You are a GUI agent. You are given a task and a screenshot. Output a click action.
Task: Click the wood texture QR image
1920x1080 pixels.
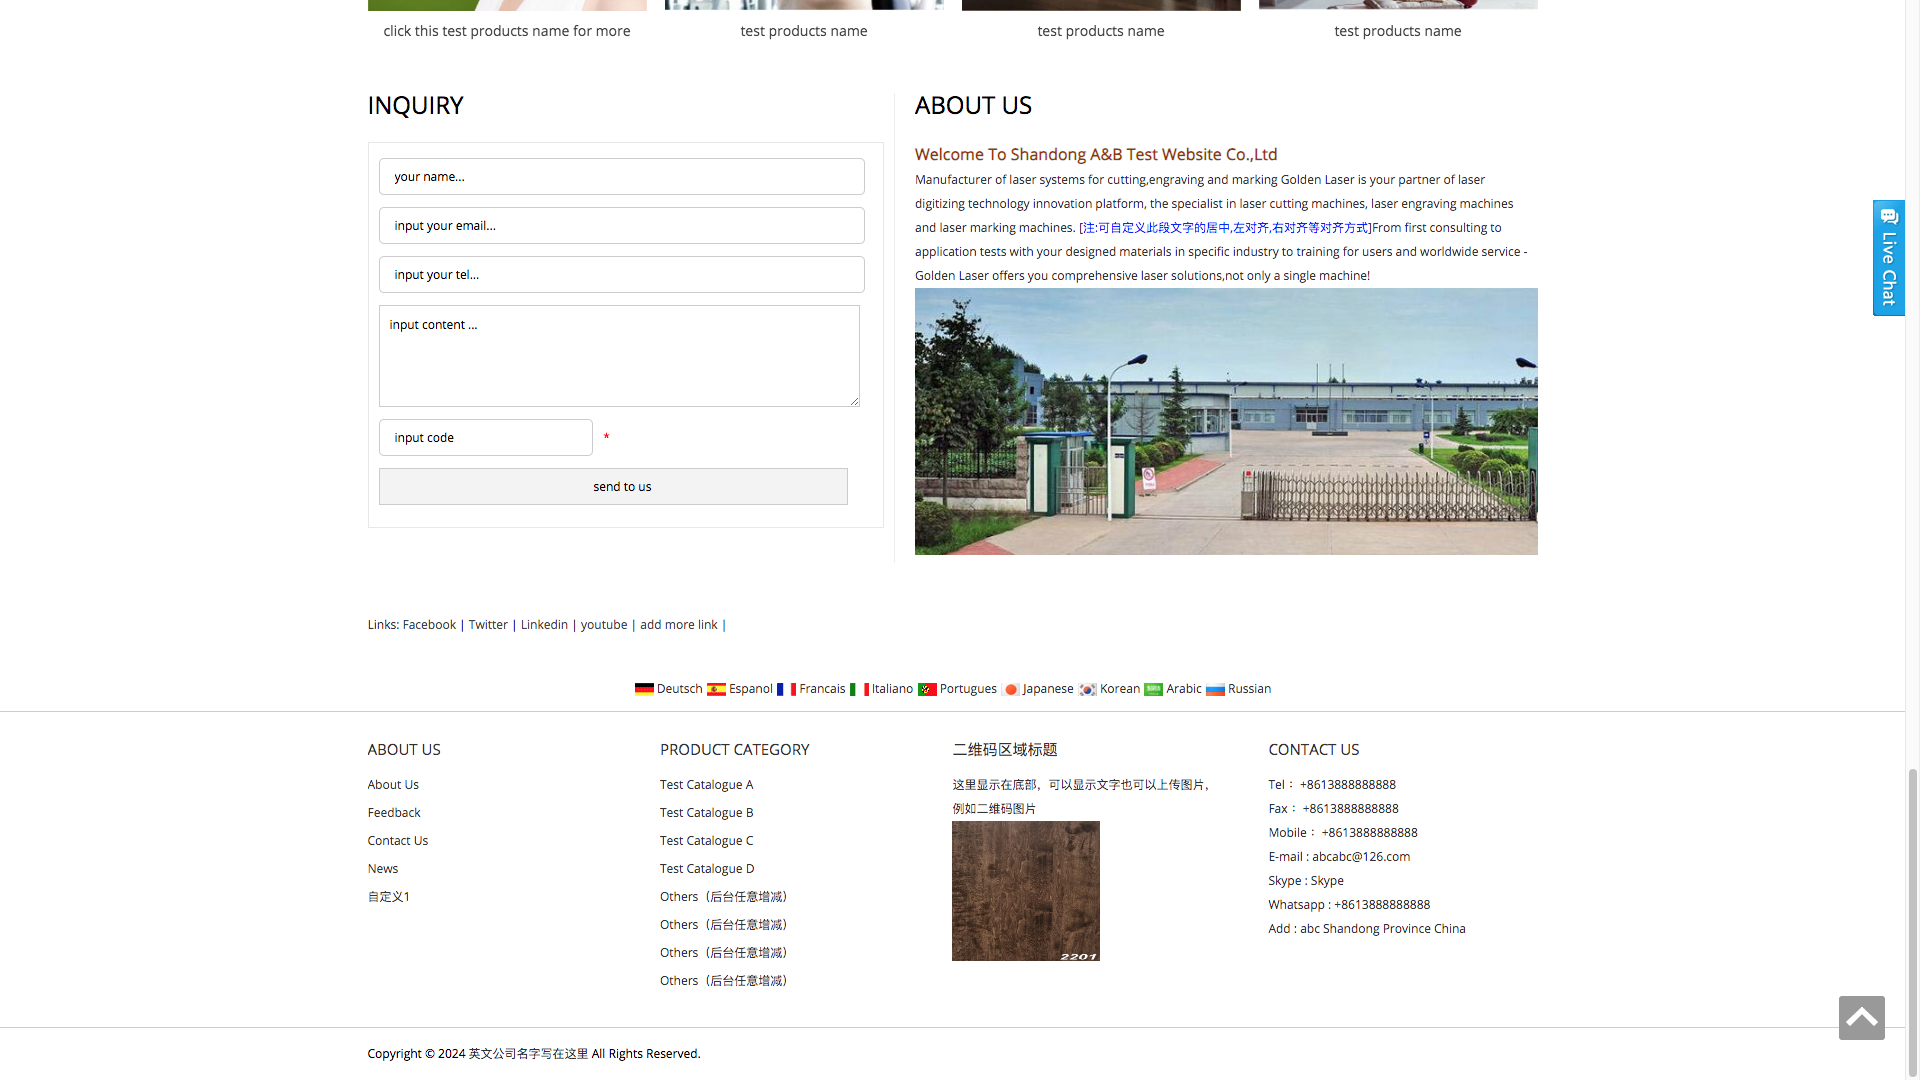click(x=1026, y=891)
